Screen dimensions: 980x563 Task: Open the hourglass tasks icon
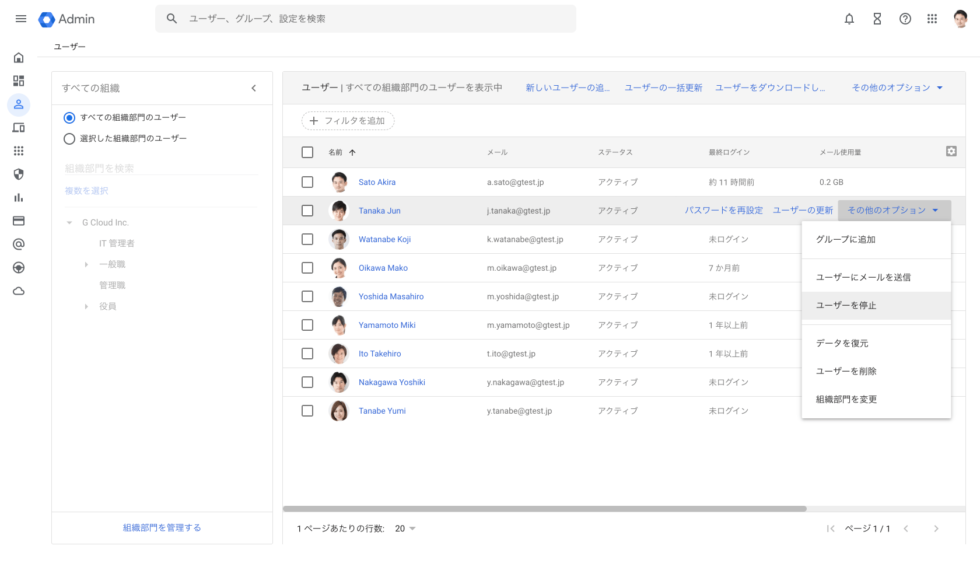pos(877,19)
